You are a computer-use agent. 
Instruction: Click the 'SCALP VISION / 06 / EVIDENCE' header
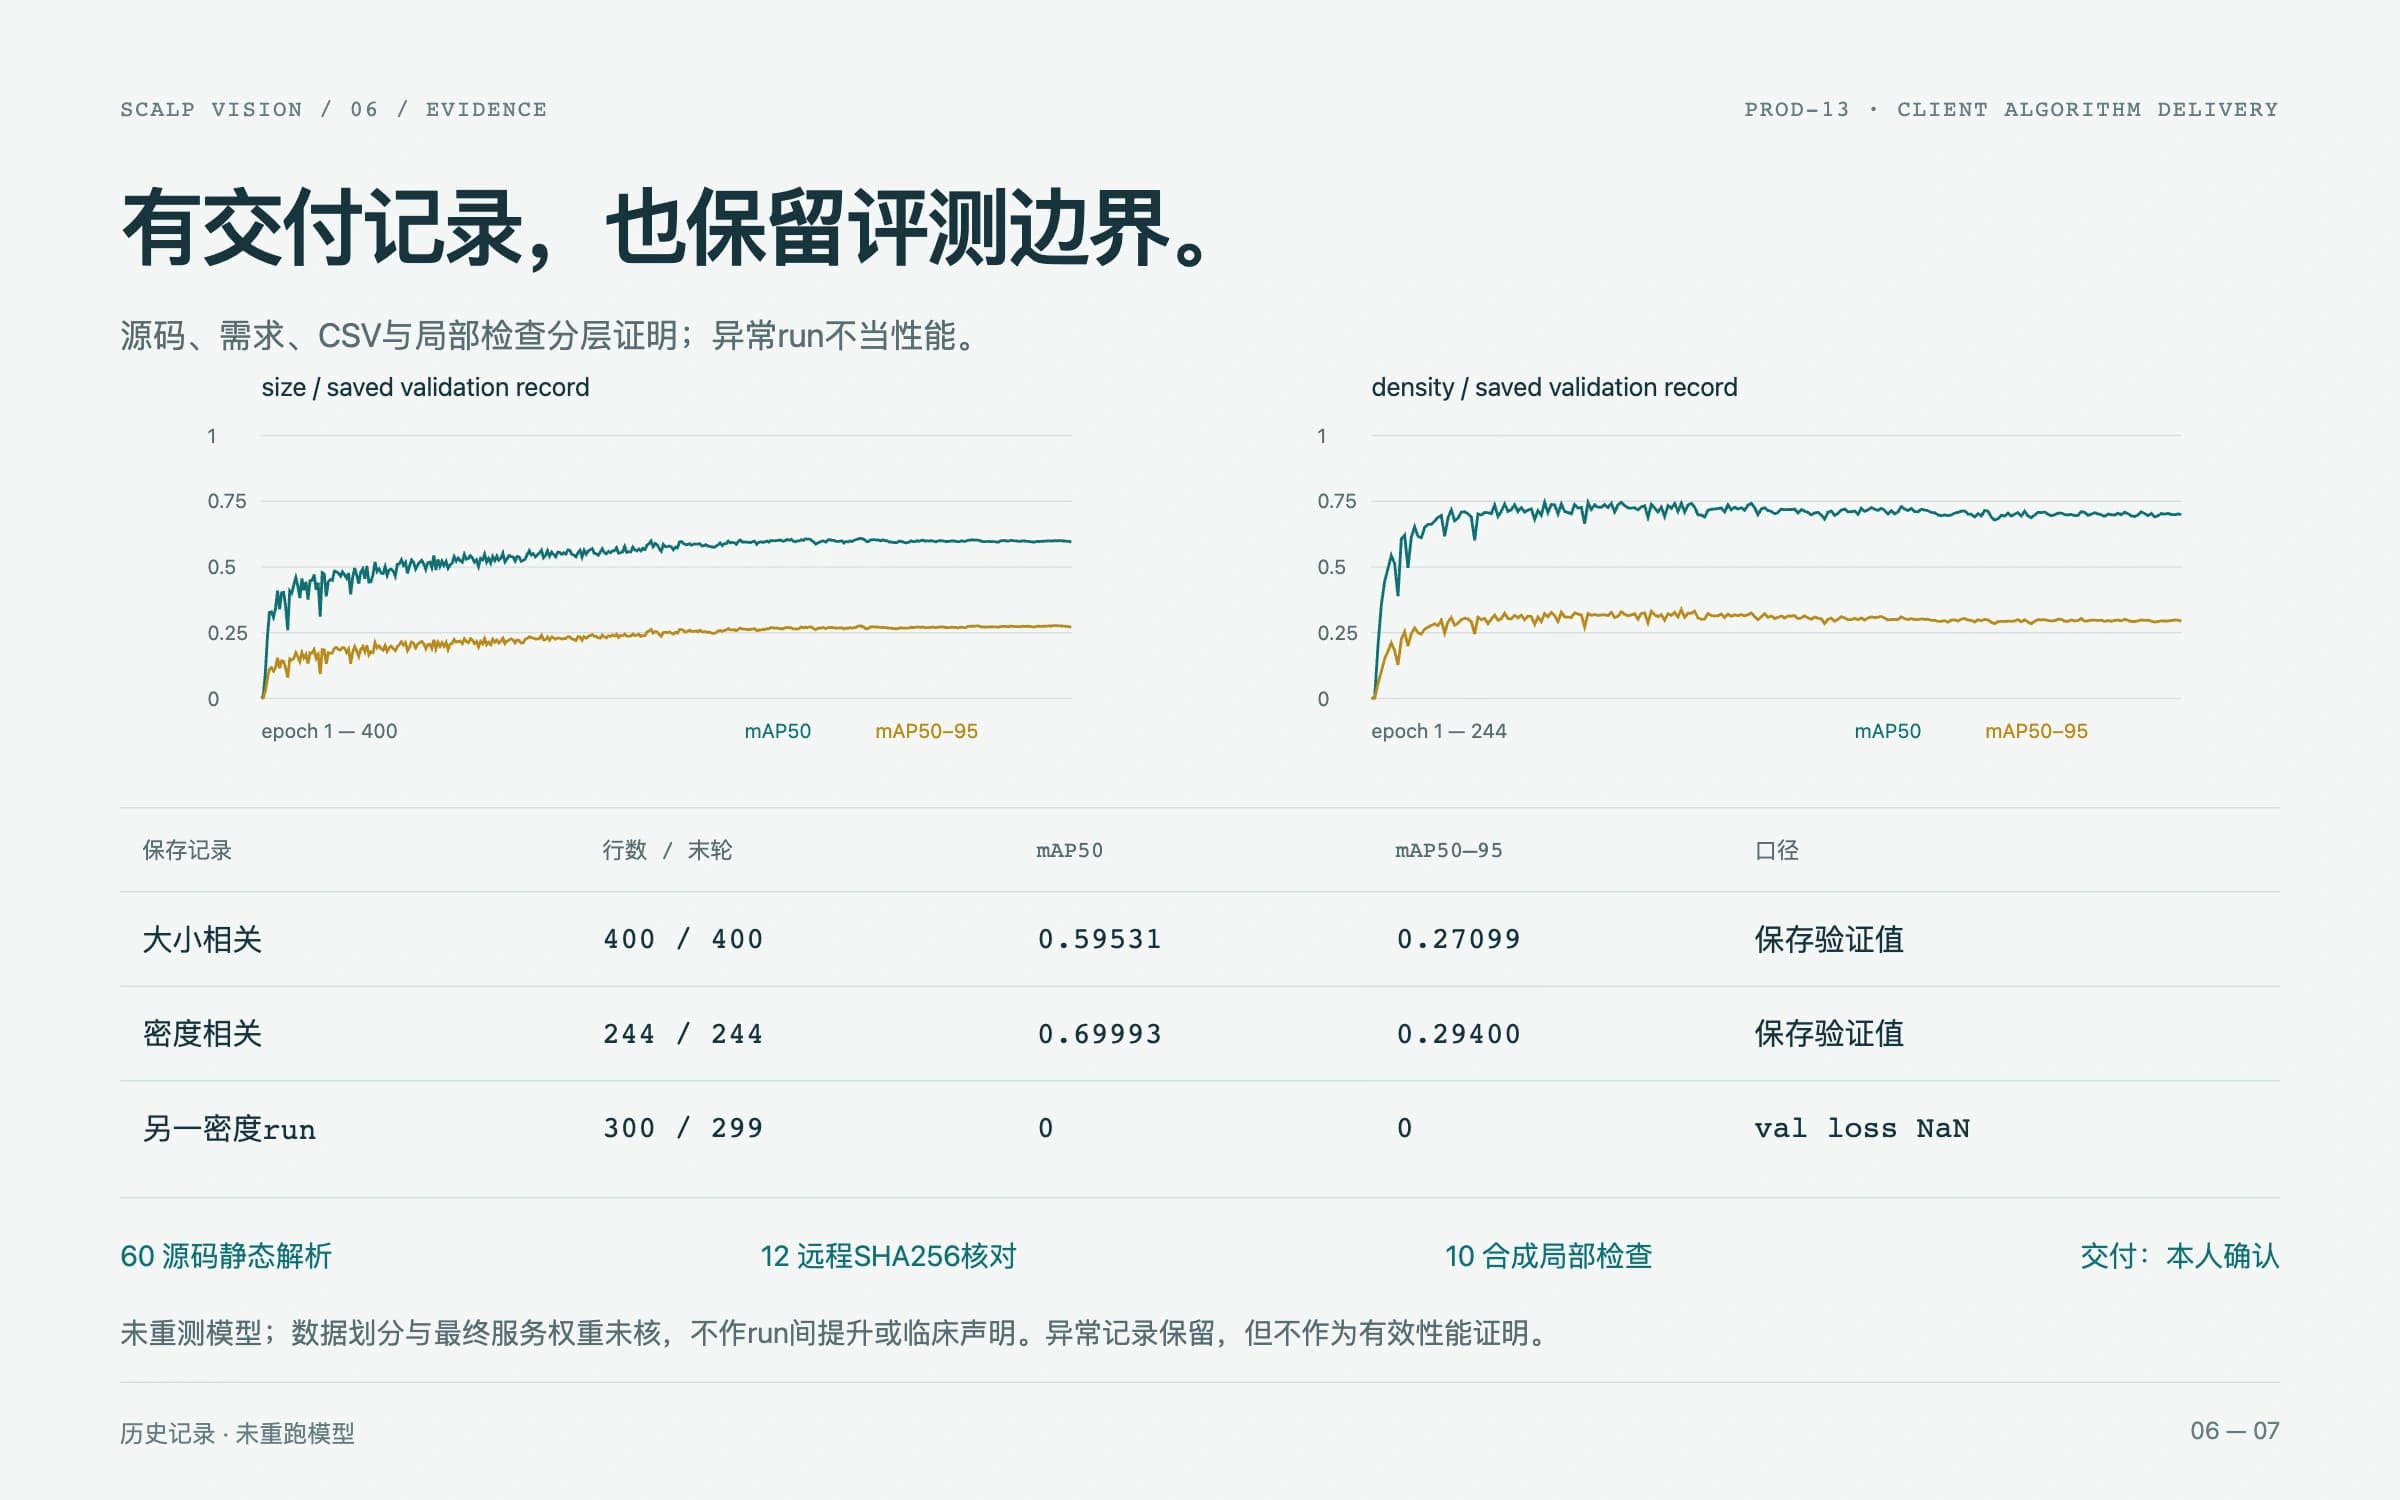tap(334, 109)
